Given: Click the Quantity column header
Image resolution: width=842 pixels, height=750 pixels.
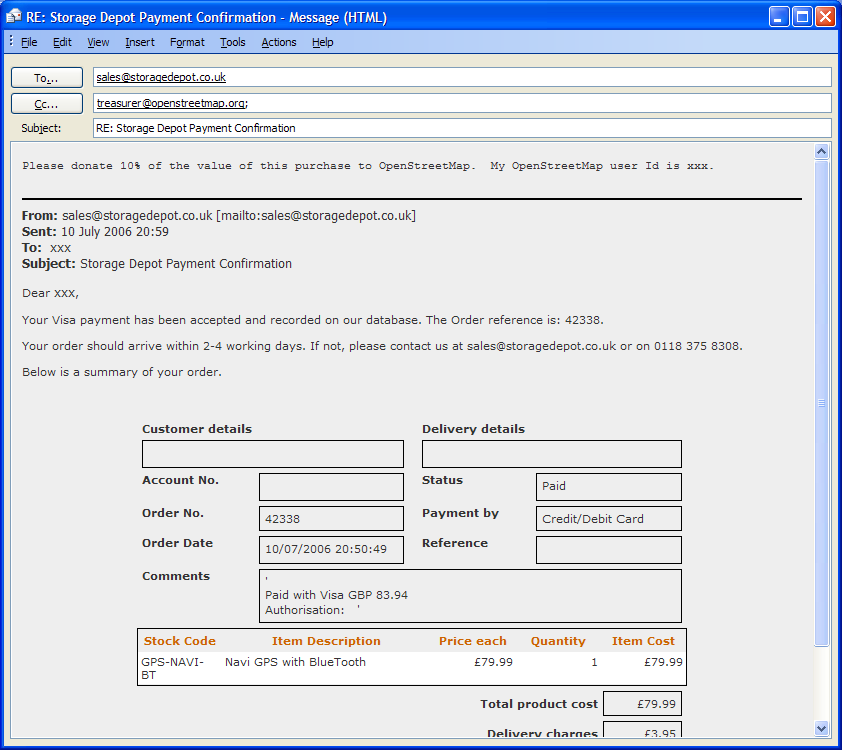Looking at the screenshot, I should click(558, 641).
